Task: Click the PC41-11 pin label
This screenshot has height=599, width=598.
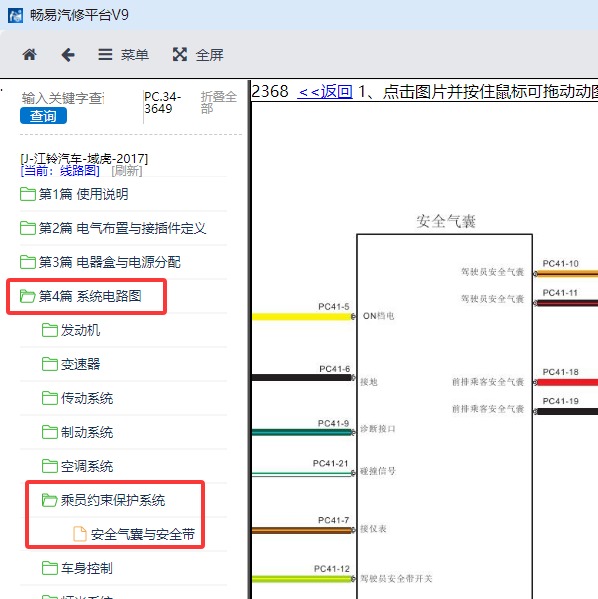Action: coord(560,293)
